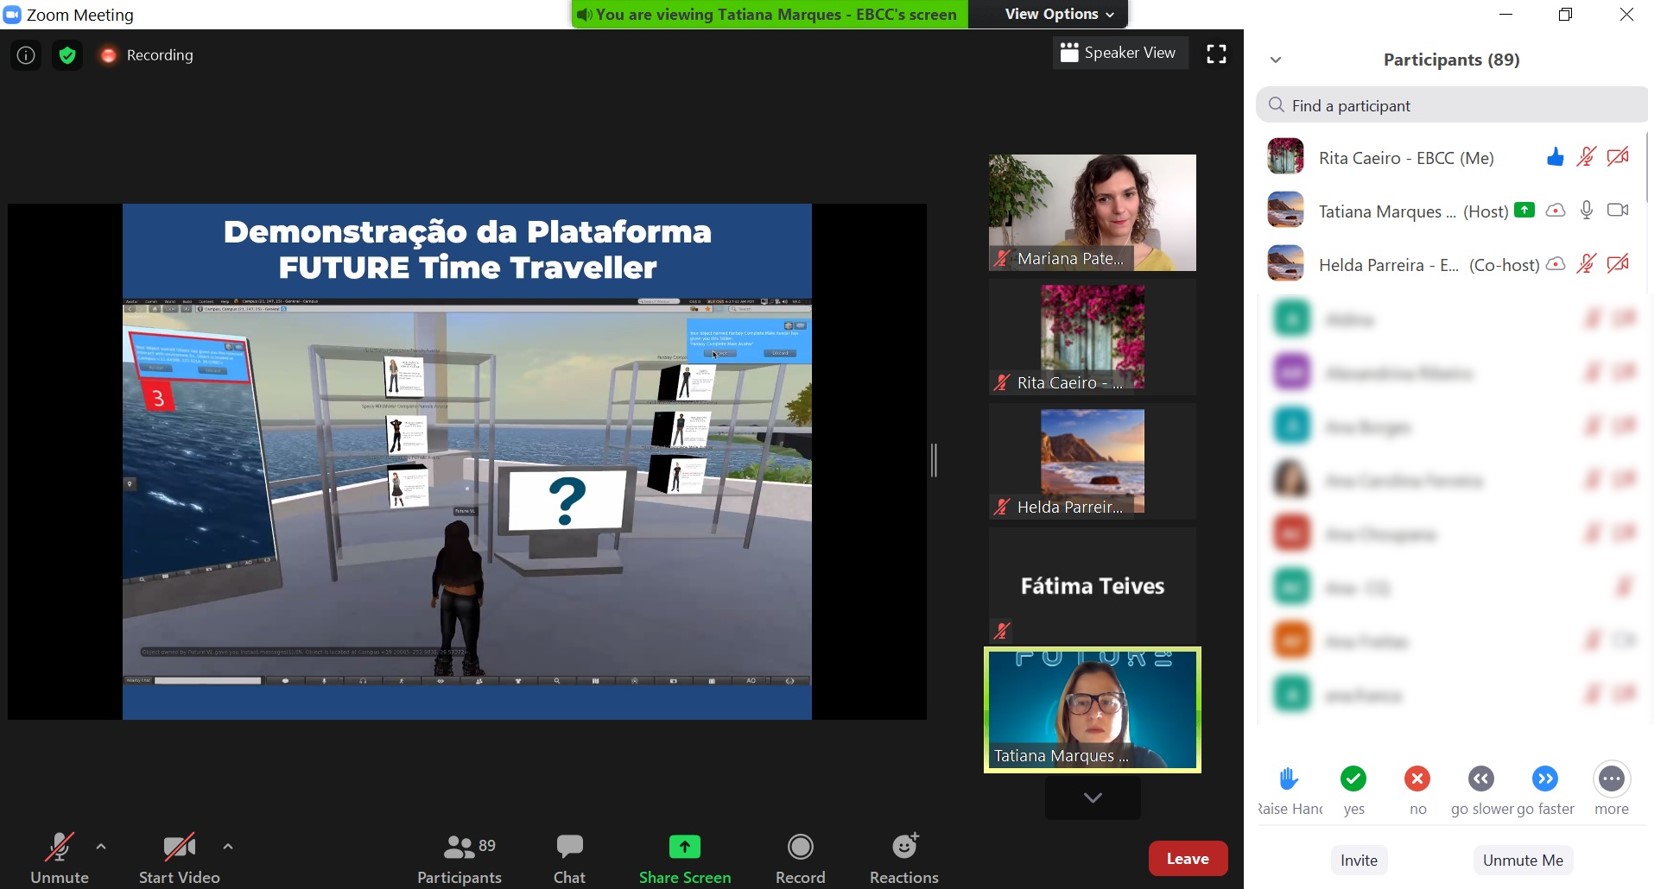Click the 'Participants (89)' panel header
This screenshot has height=889, width=1654.
click(1451, 60)
